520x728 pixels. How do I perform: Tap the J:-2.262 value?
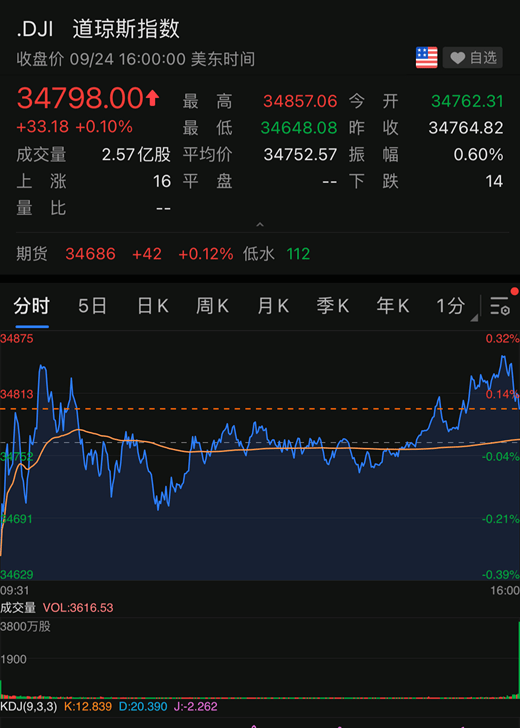(194, 707)
